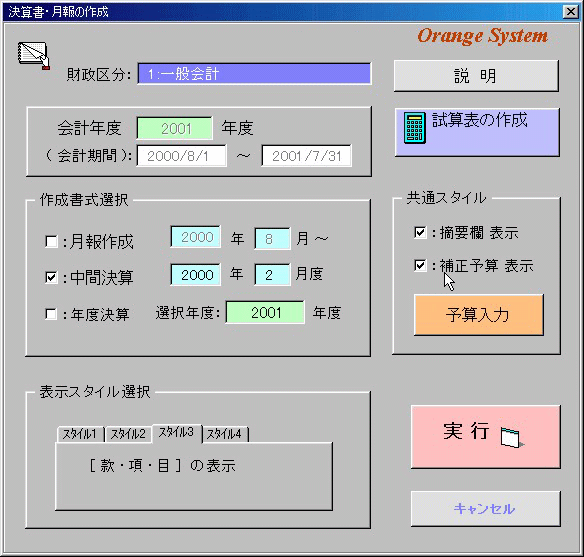Close the 決算書・月報の作成 dialog
This screenshot has width=584, height=557.
[x=571, y=12]
